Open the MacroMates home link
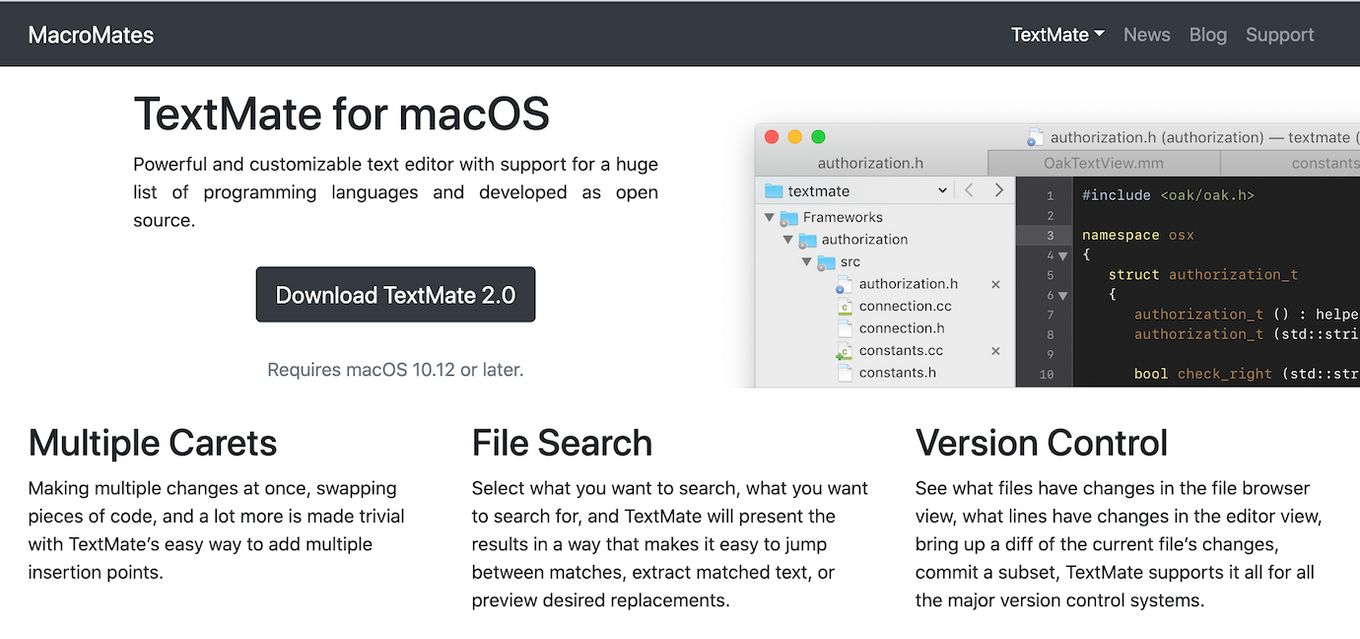The width and height of the screenshot is (1360, 639). pos(91,35)
